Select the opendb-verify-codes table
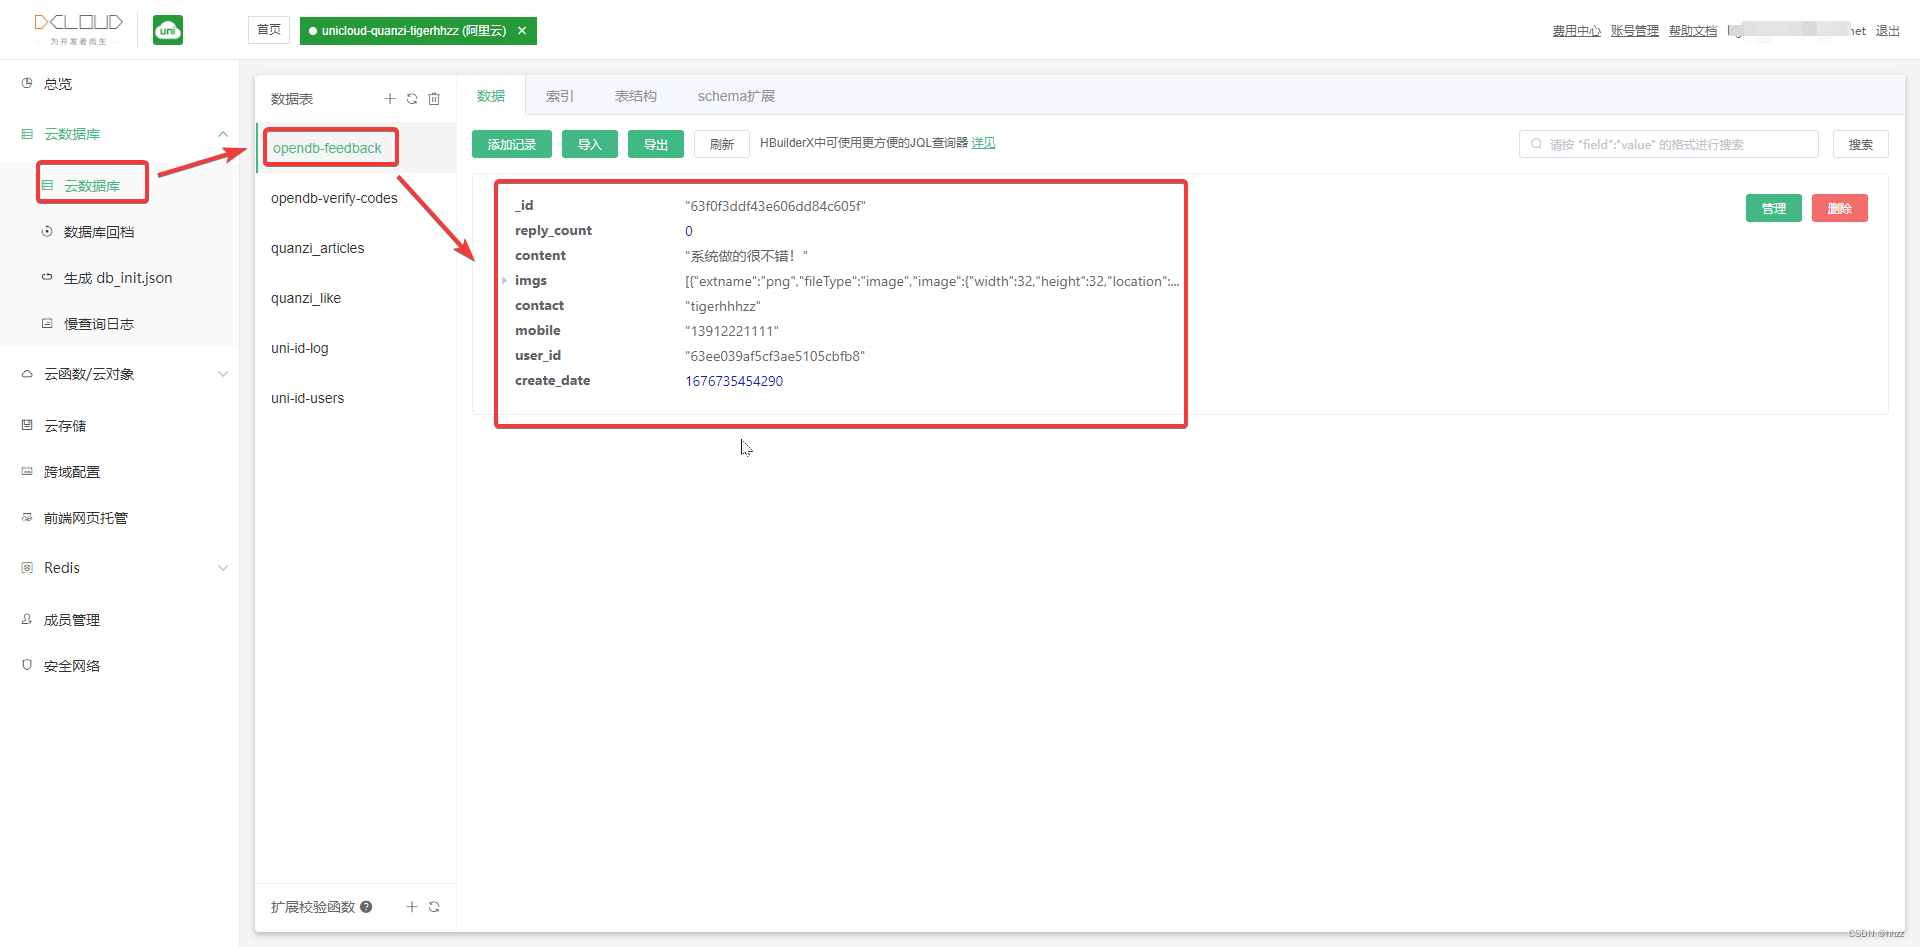 click(356, 198)
